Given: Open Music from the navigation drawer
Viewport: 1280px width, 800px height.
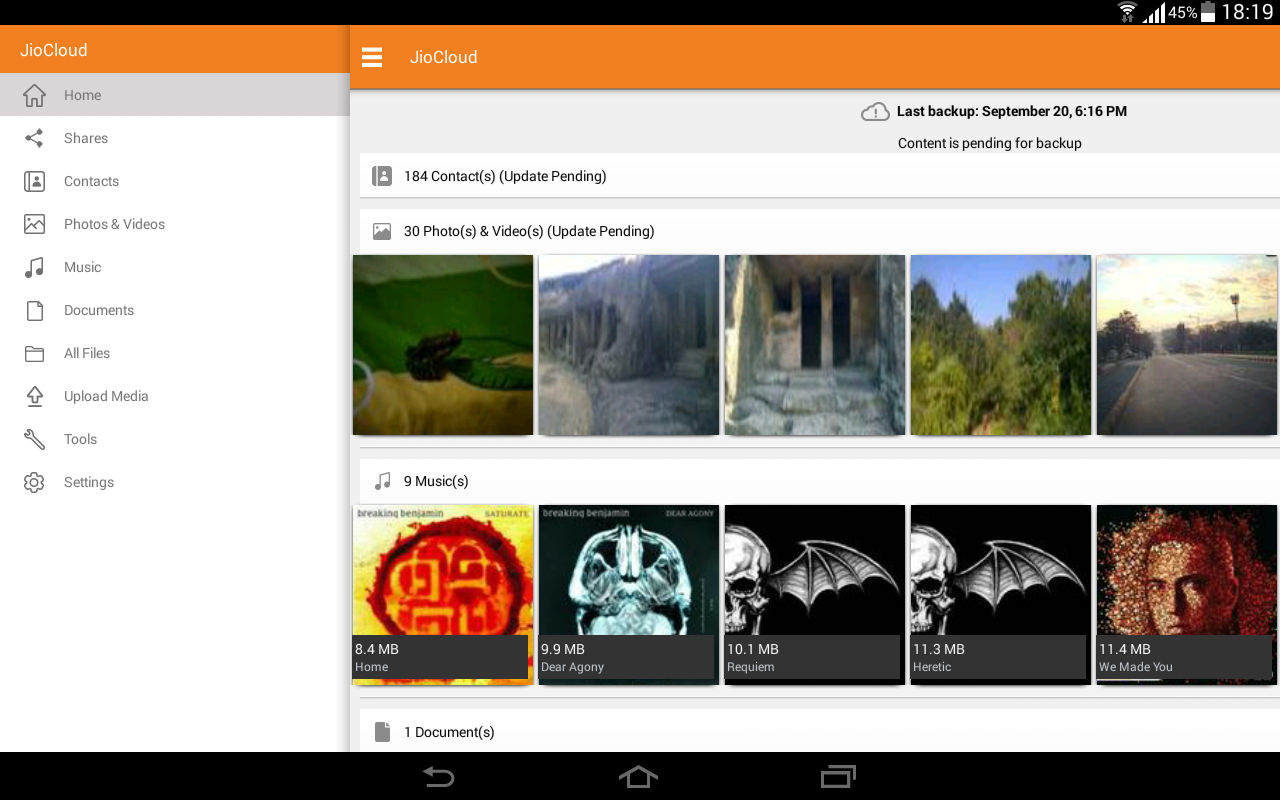Looking at the screenshot, I should pyautogui.click(x=175, y=267).
